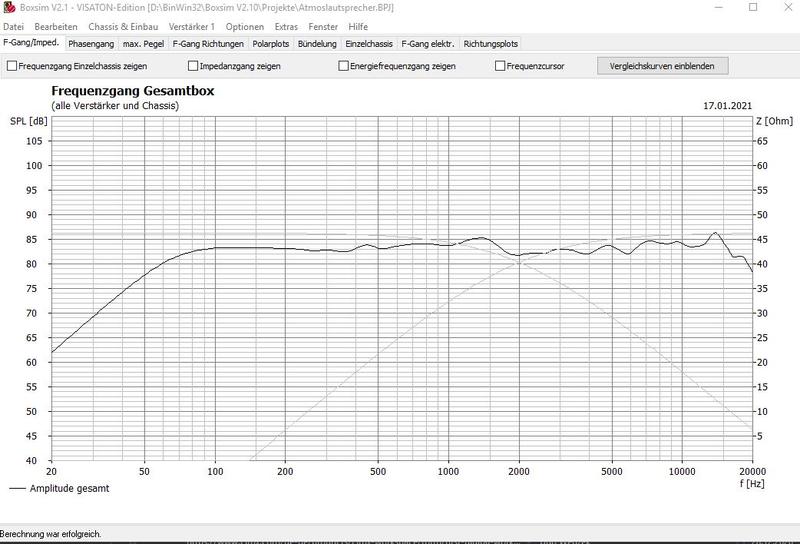Open the Datei menu
800x544 pixels.
(14, 26)
